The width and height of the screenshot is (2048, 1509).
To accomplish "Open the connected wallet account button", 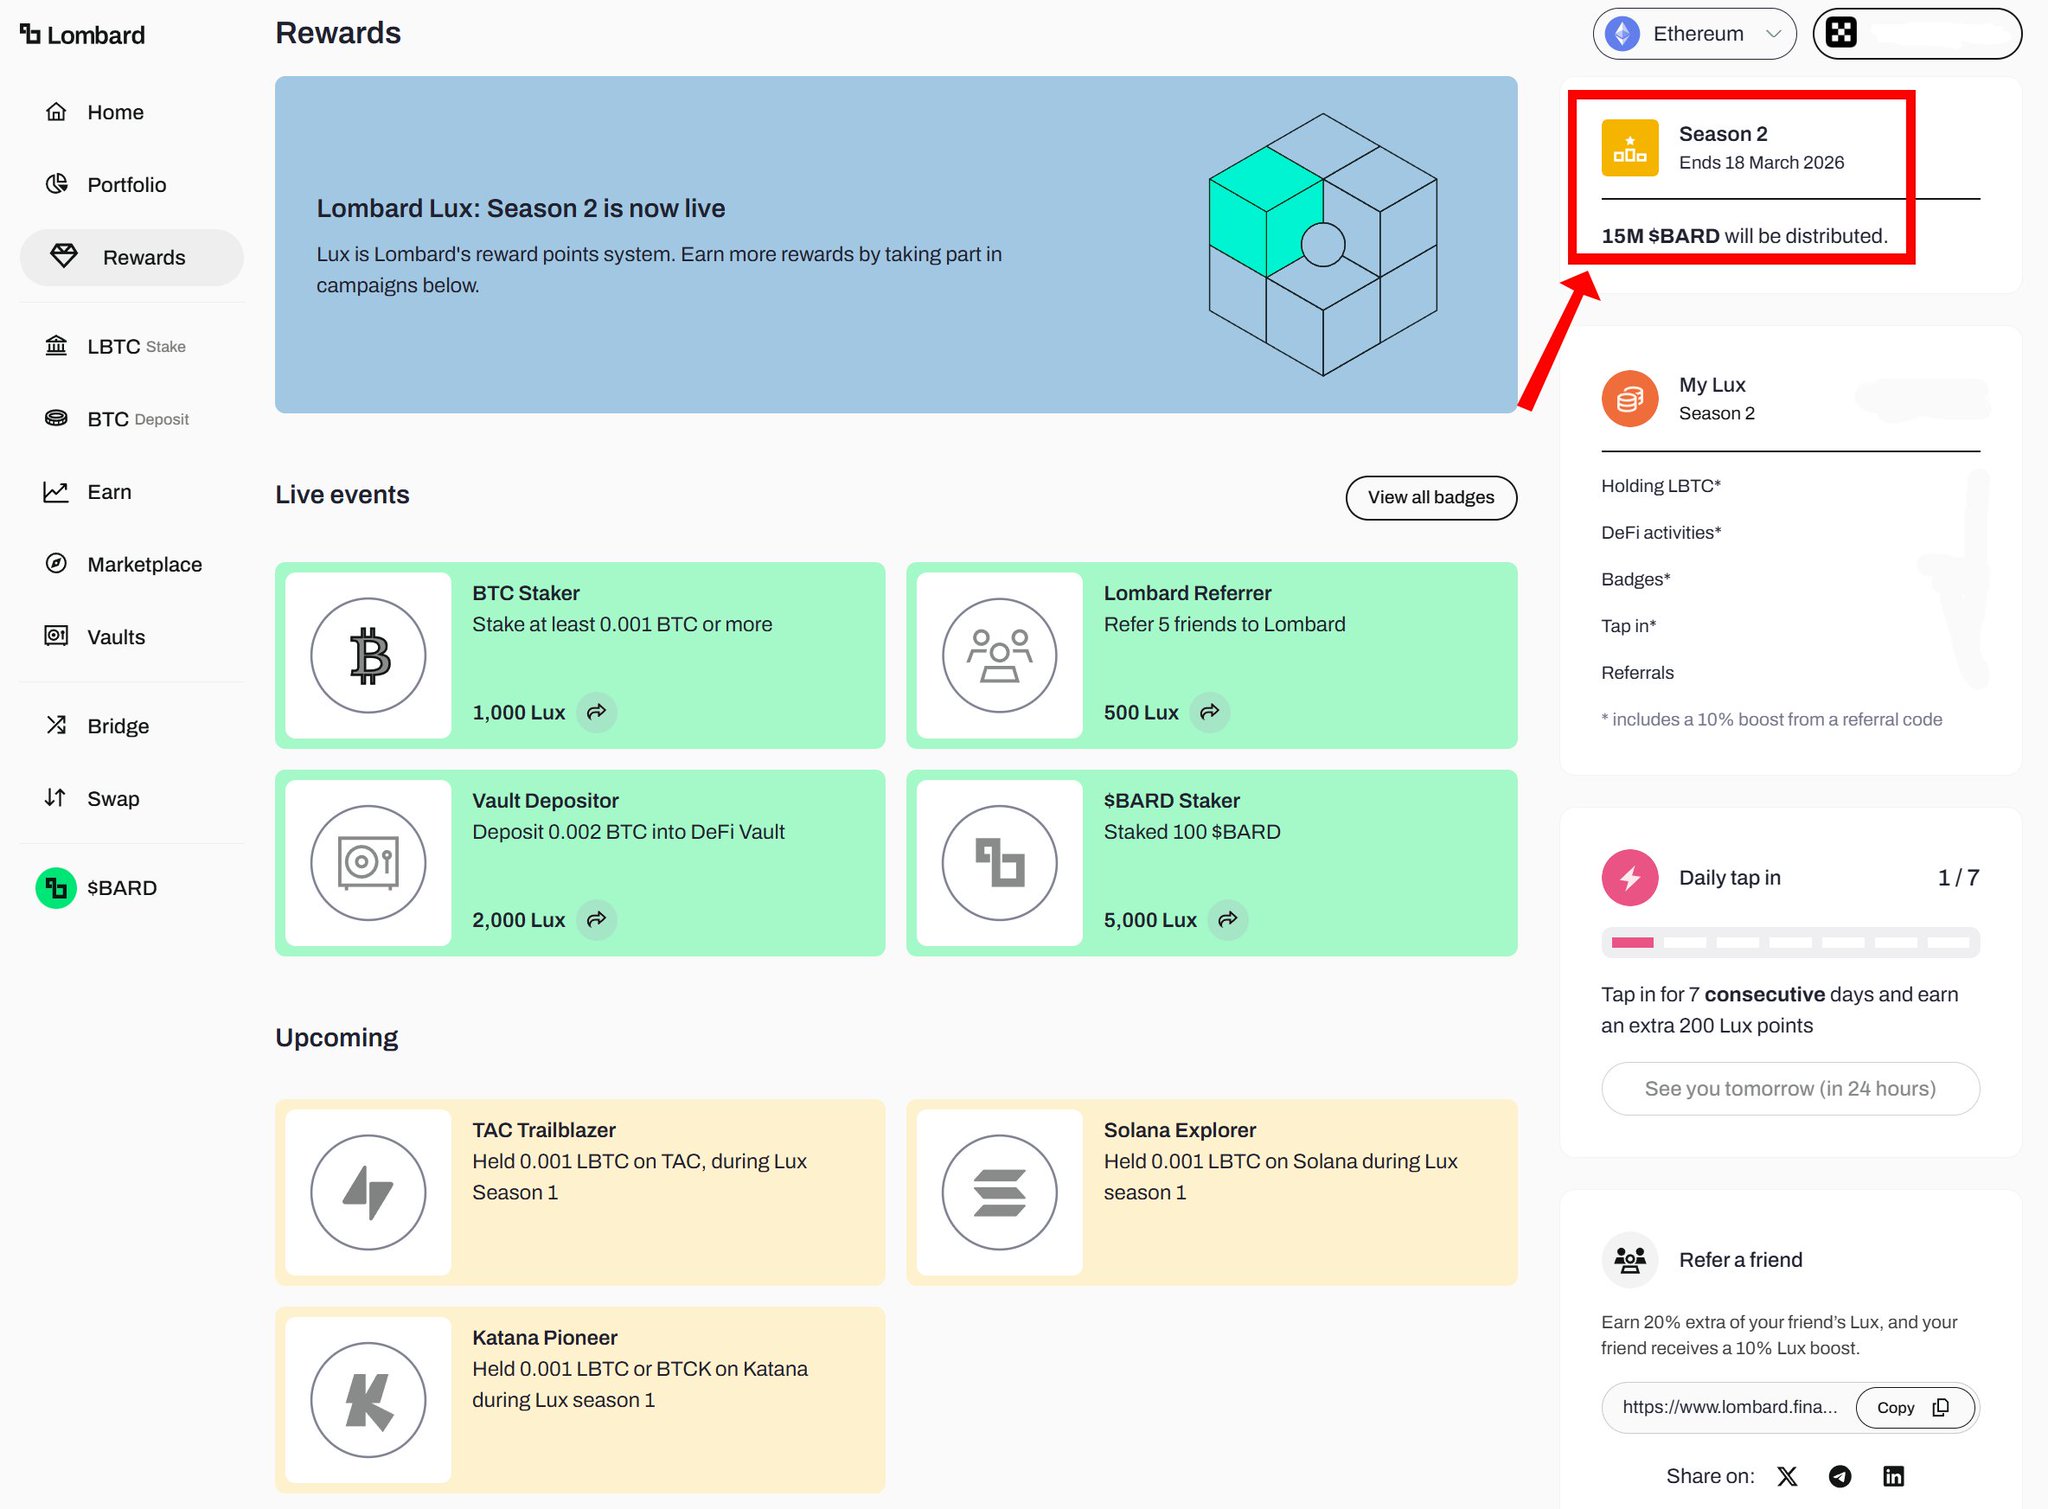I will (x=1916, y=34).
